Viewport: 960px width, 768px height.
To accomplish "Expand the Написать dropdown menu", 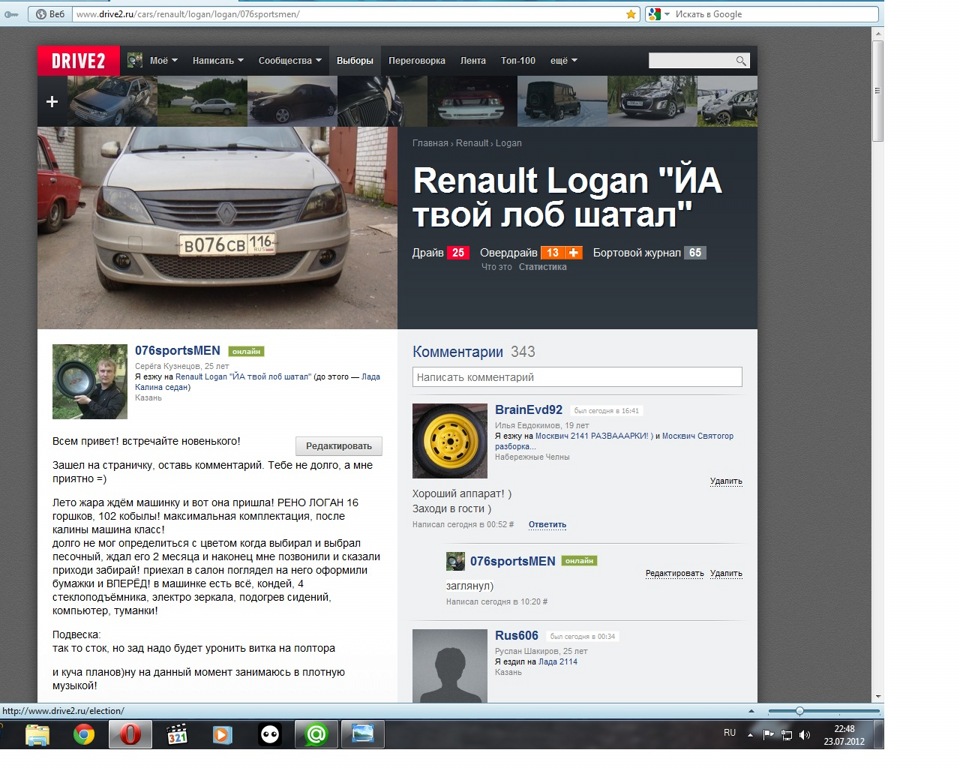I will pyautogui.click(x=218, y=61).
